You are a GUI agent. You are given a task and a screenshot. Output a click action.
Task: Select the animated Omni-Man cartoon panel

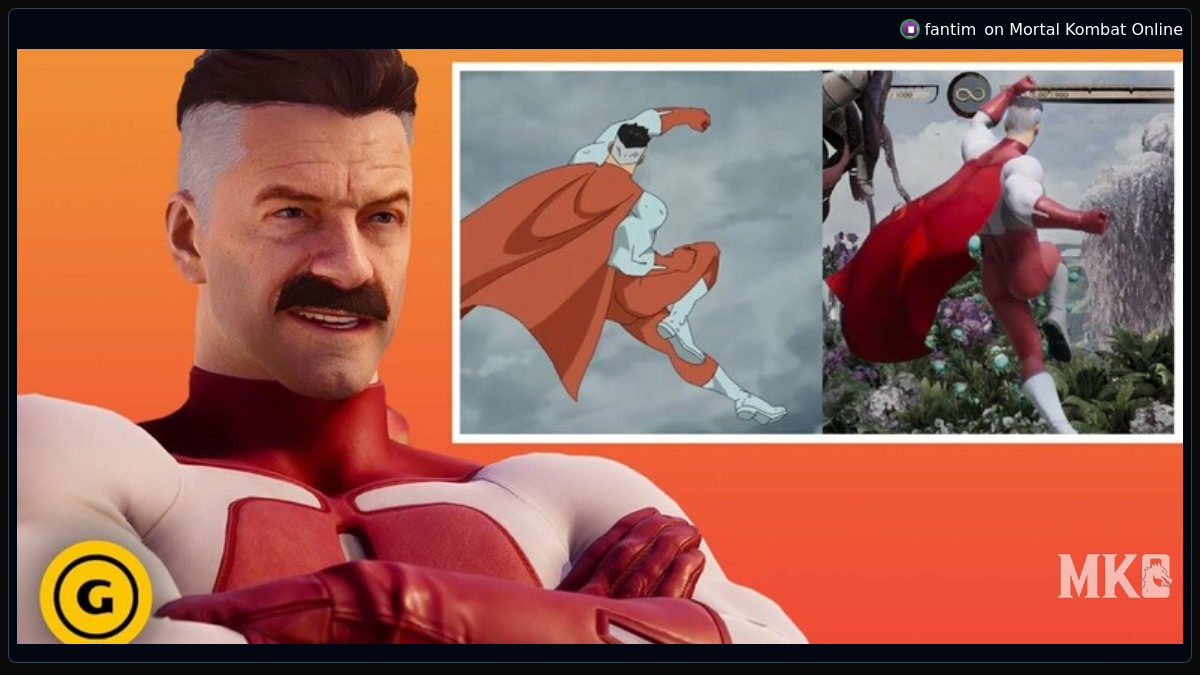coord(640,251)
